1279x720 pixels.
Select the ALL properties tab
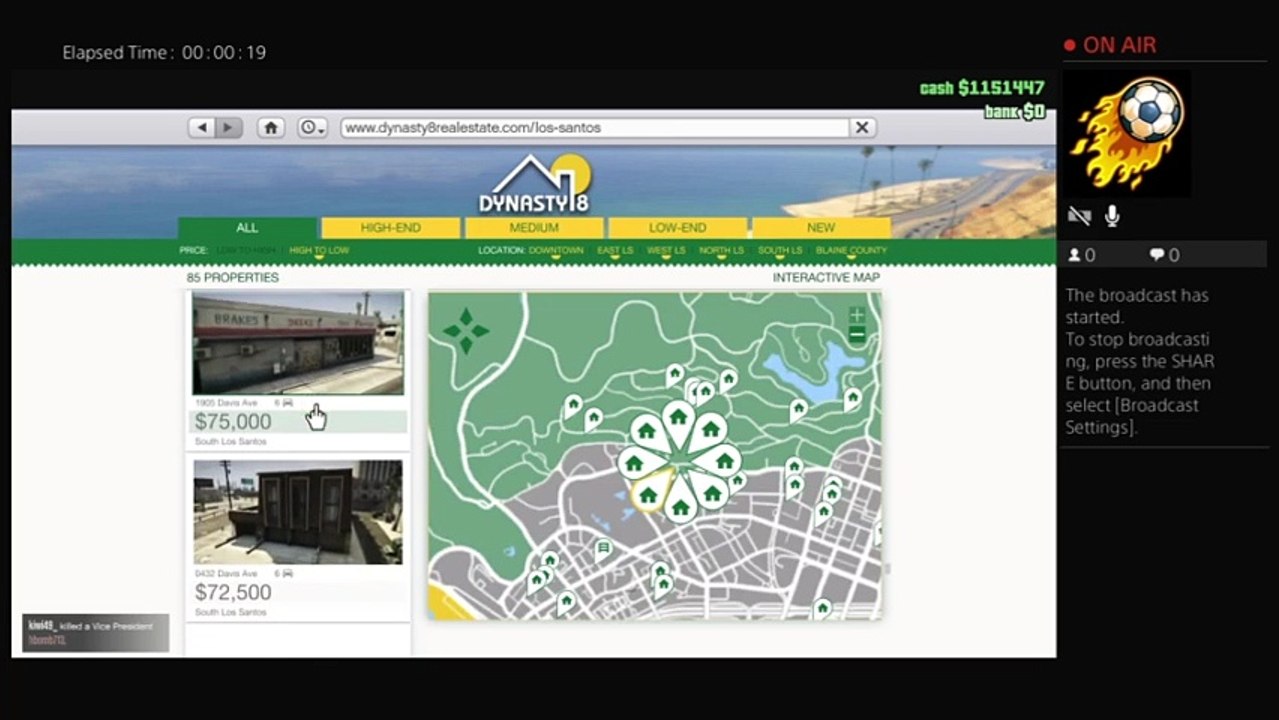247,228
